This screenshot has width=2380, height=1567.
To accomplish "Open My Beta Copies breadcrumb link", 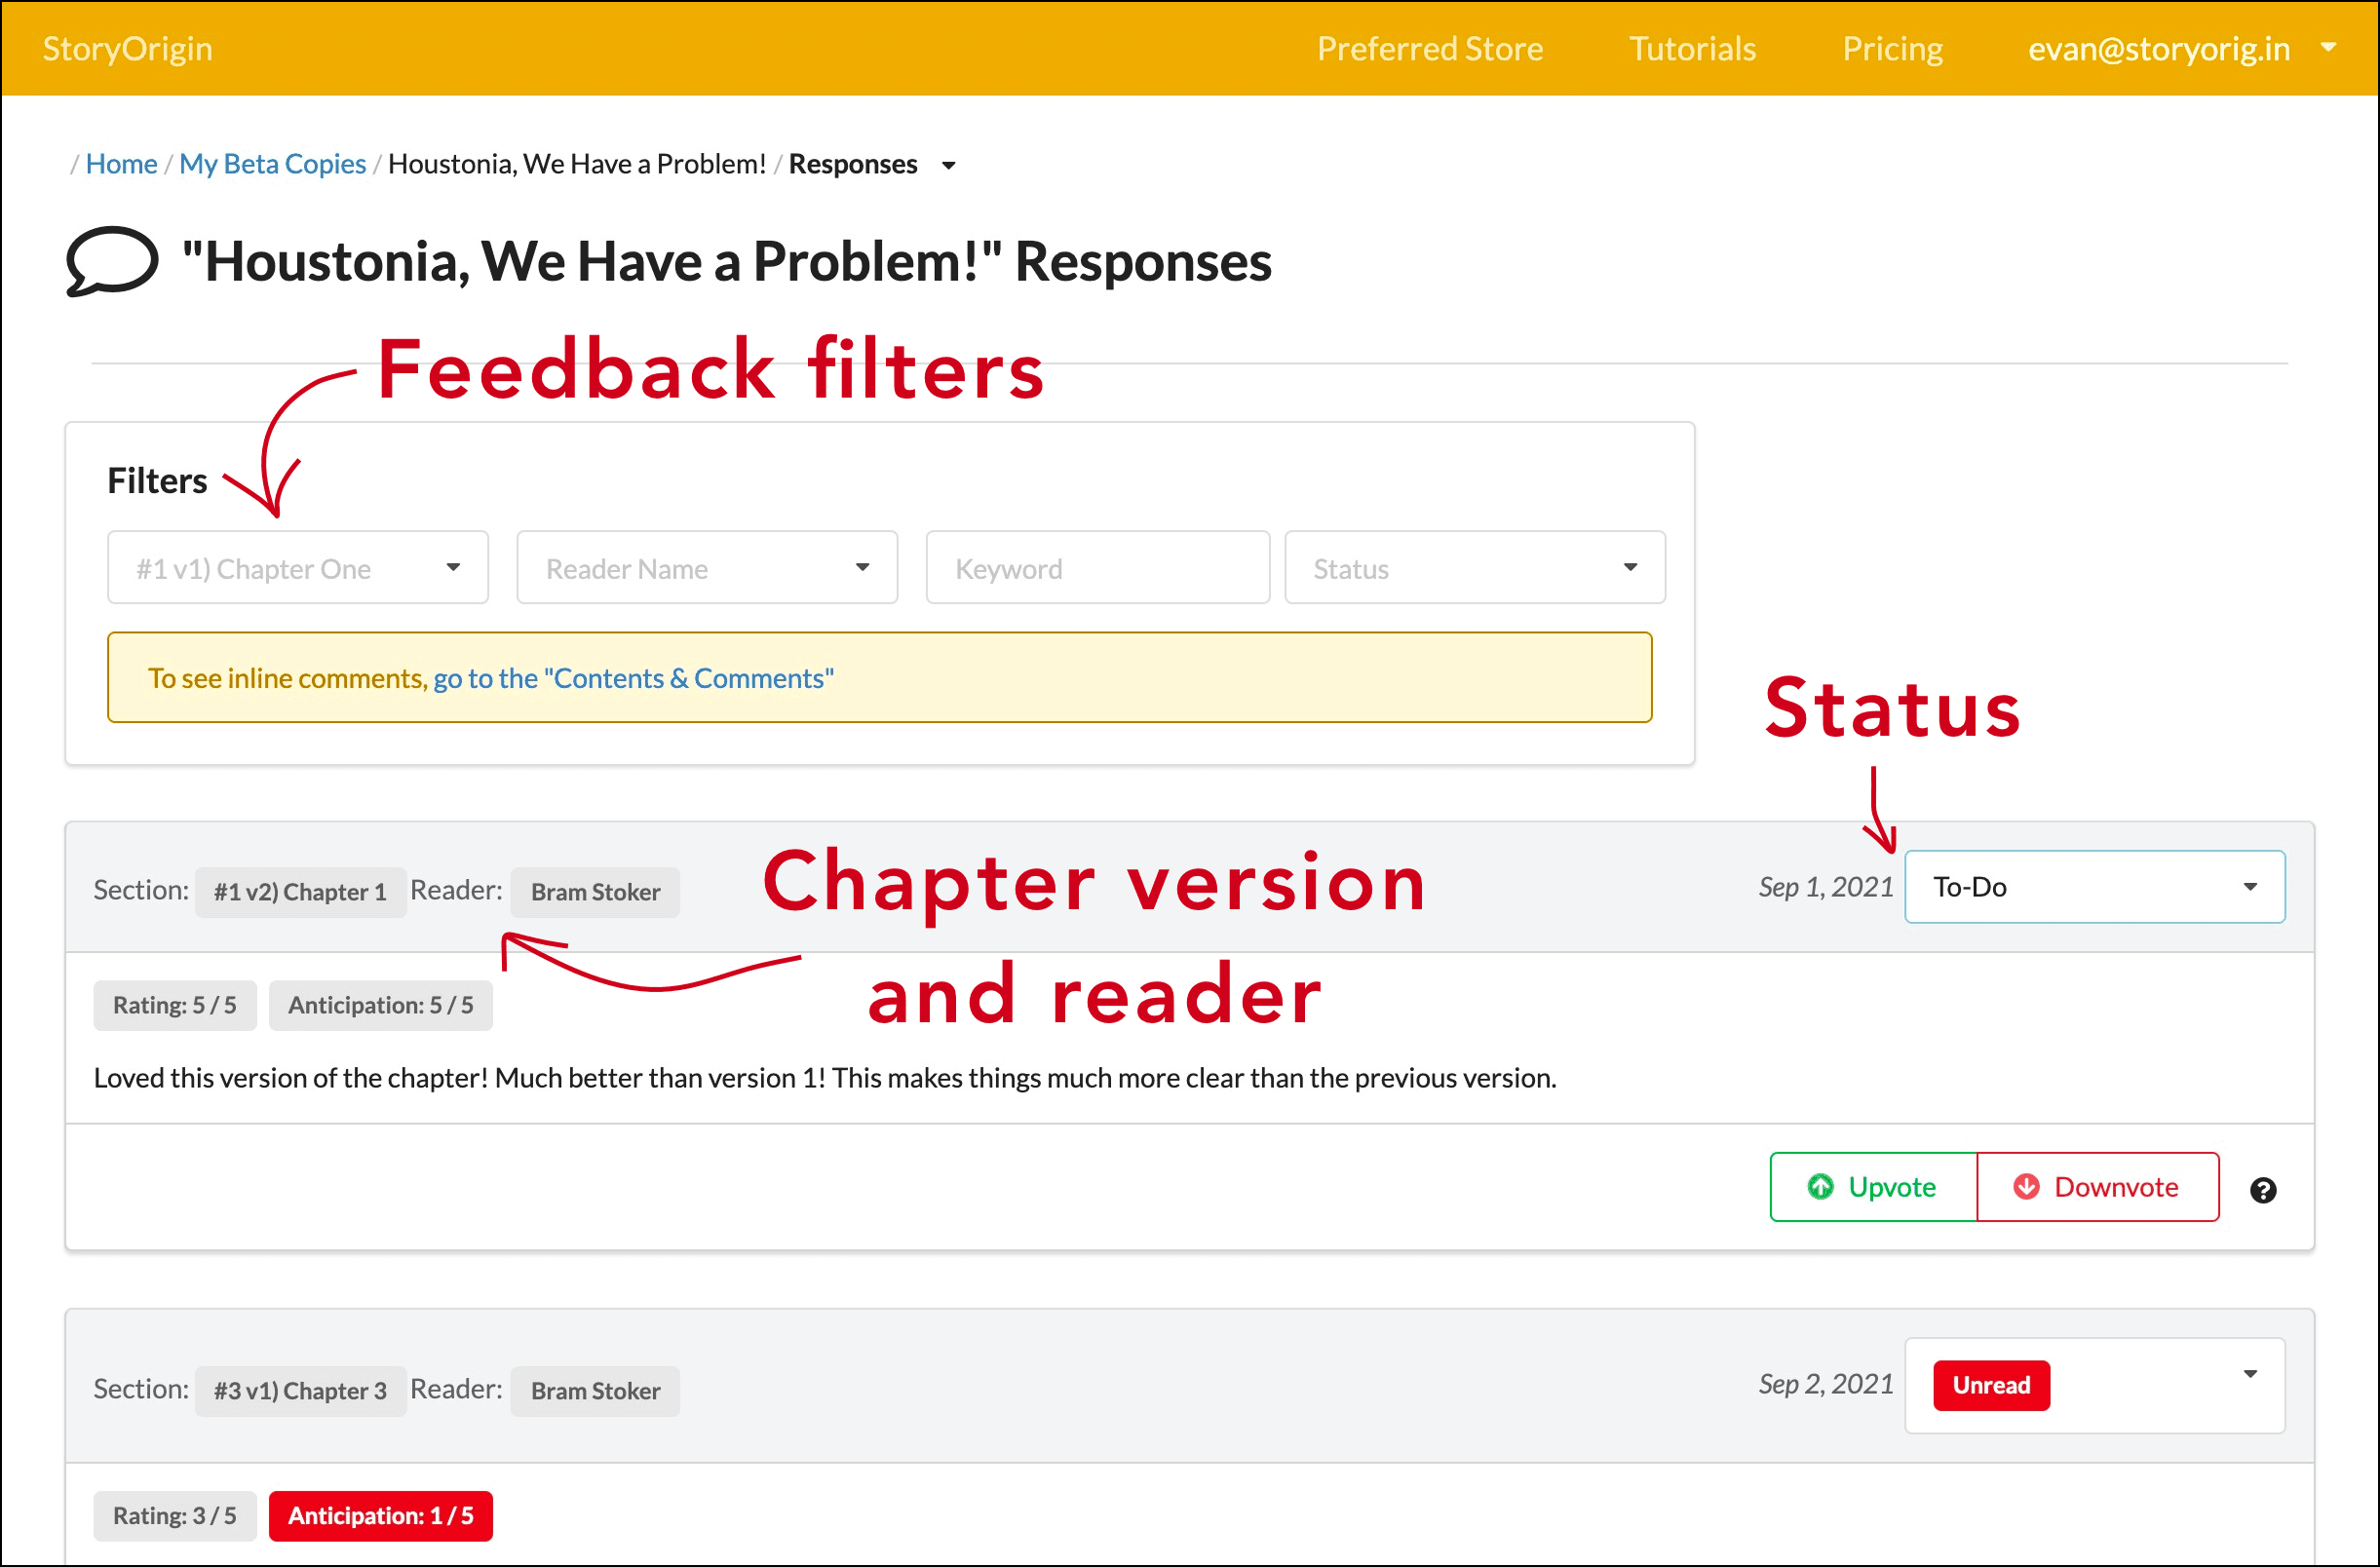I will pyautogui.click(x=272, y=163).
